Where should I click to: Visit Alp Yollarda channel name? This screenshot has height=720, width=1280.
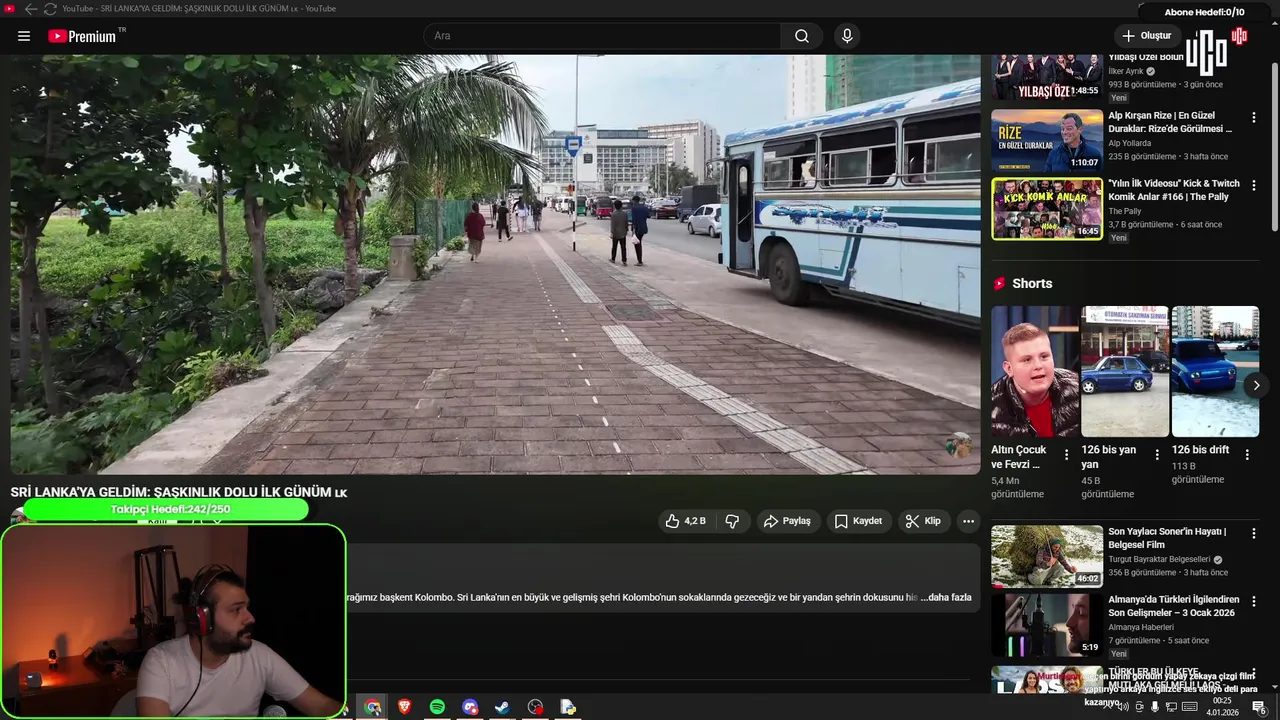1129,143
